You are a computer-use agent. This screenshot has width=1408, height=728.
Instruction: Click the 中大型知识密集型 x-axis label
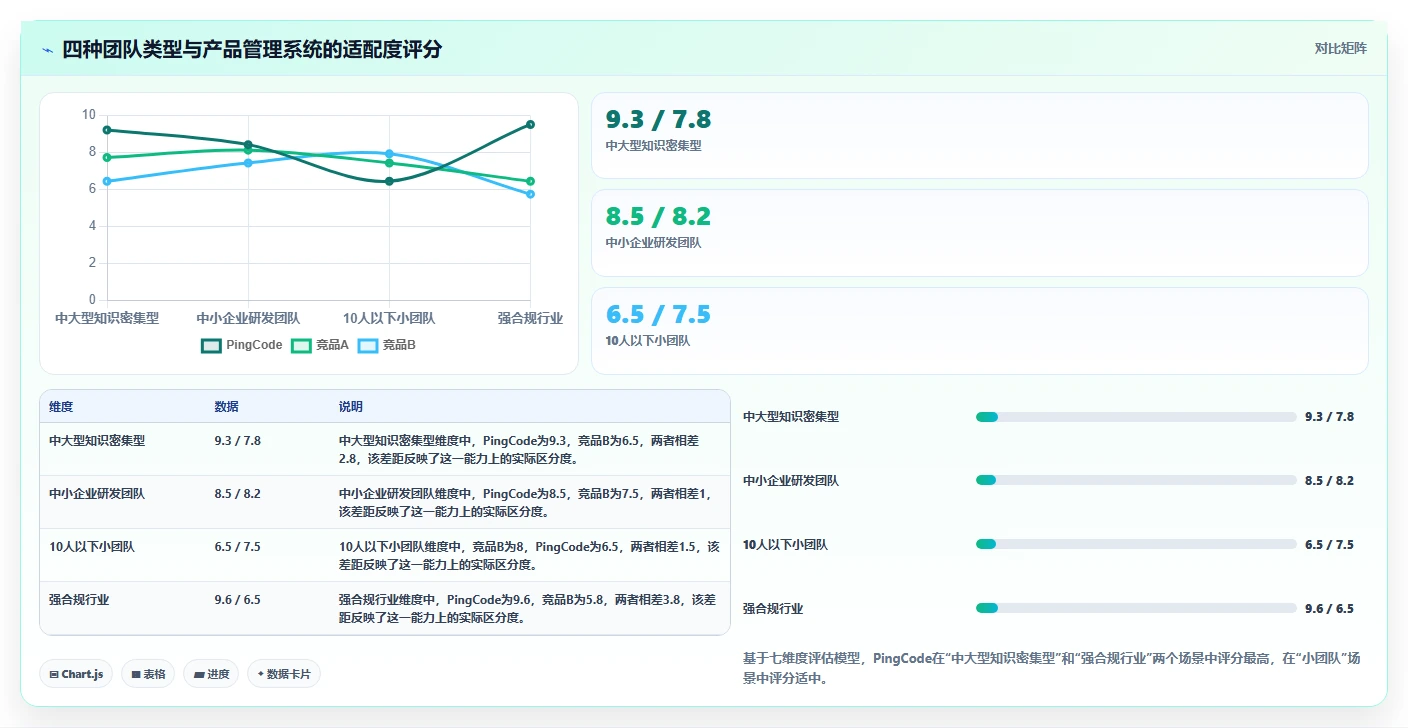pyautogui.click(x=107, y=318)
